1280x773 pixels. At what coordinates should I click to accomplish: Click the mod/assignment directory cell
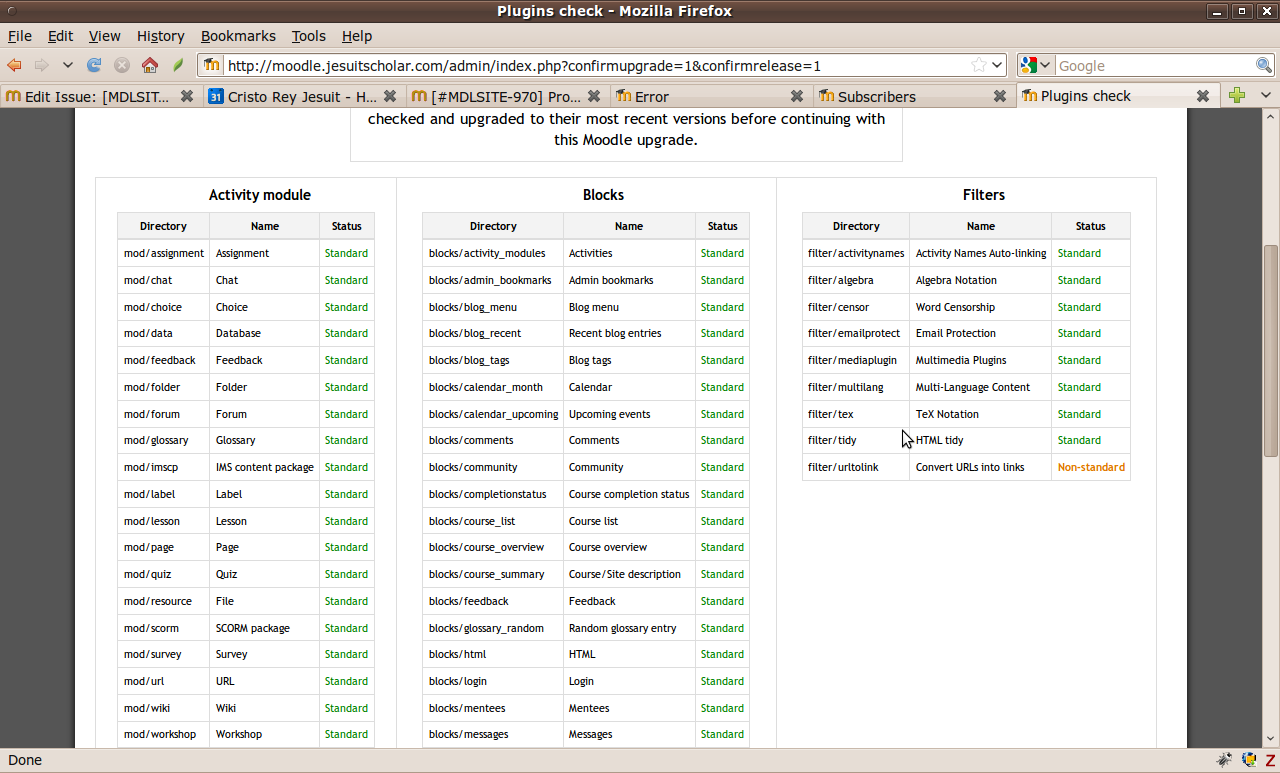[x=164, y=254]
